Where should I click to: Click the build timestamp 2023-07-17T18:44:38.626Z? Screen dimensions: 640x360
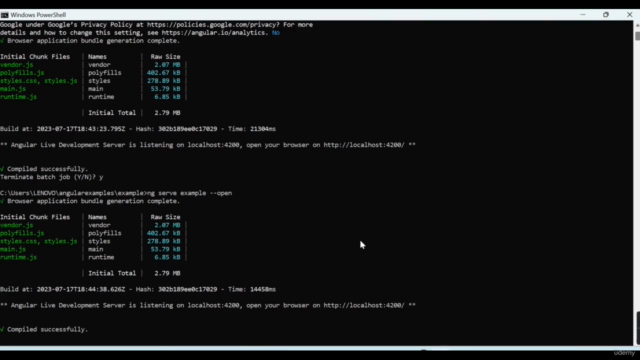pyautogui.click(x=81, y=289)
